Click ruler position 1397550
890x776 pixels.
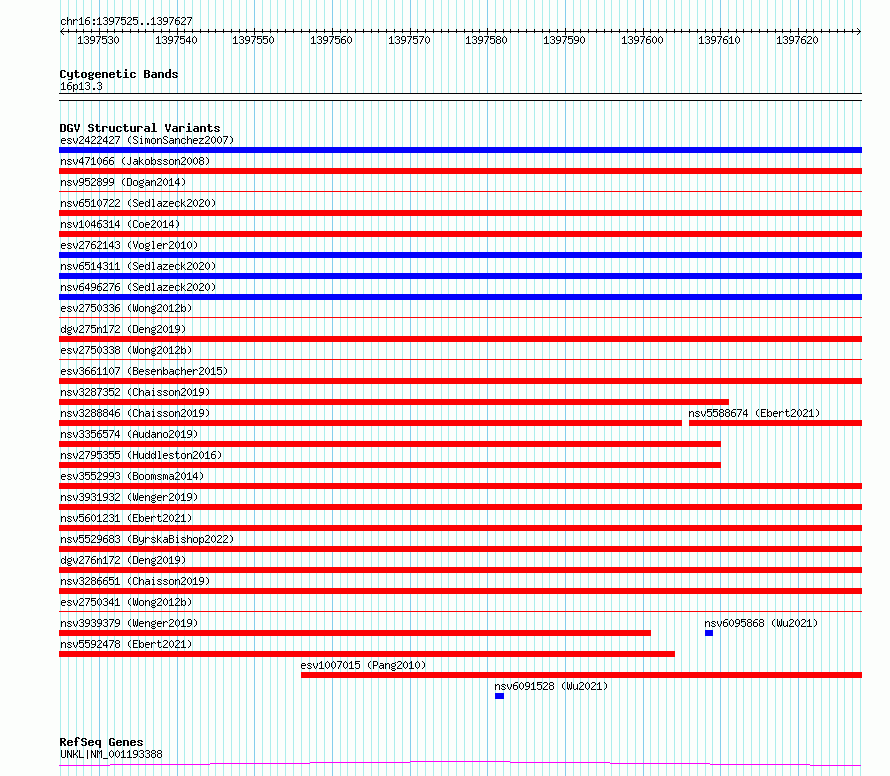(253, 40)
